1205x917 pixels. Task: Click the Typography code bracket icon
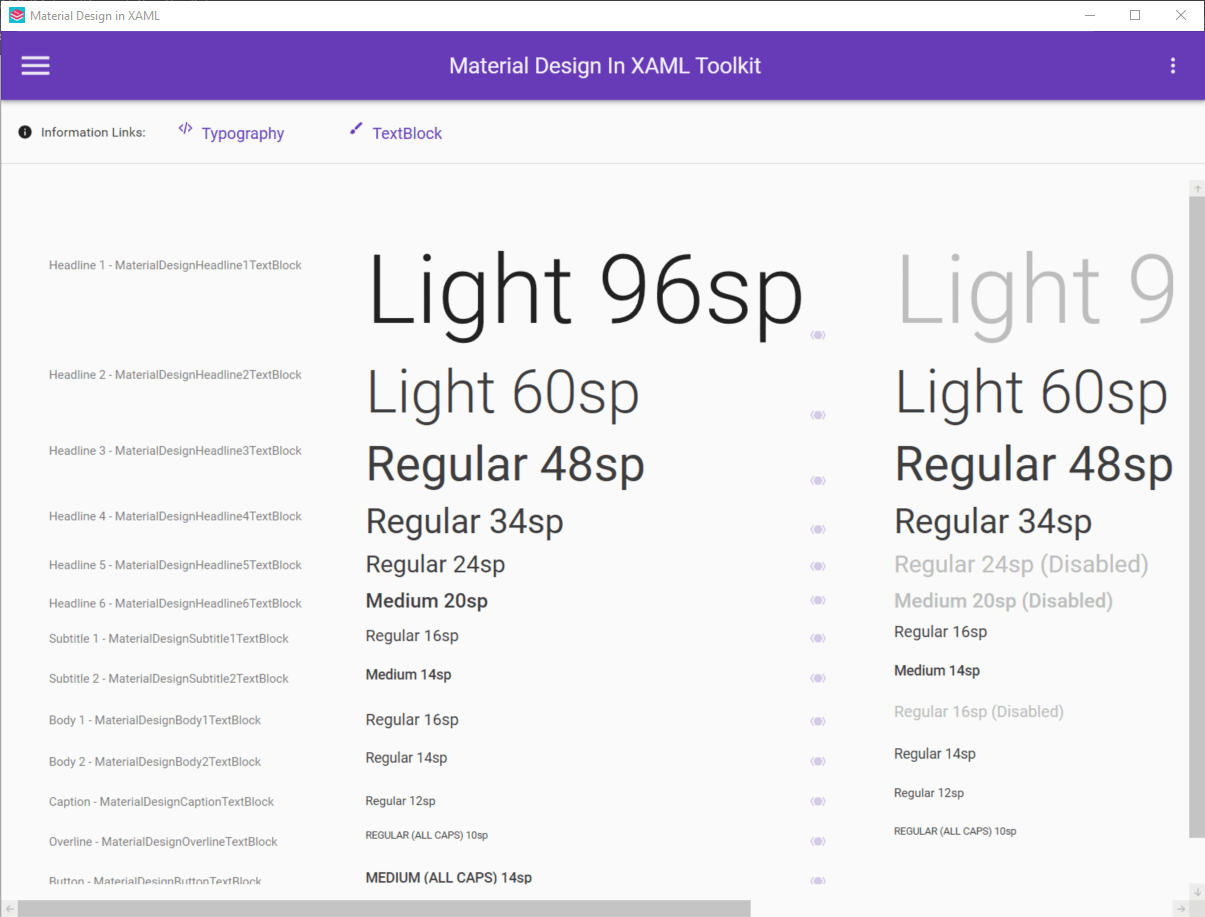tap(185, 128)
